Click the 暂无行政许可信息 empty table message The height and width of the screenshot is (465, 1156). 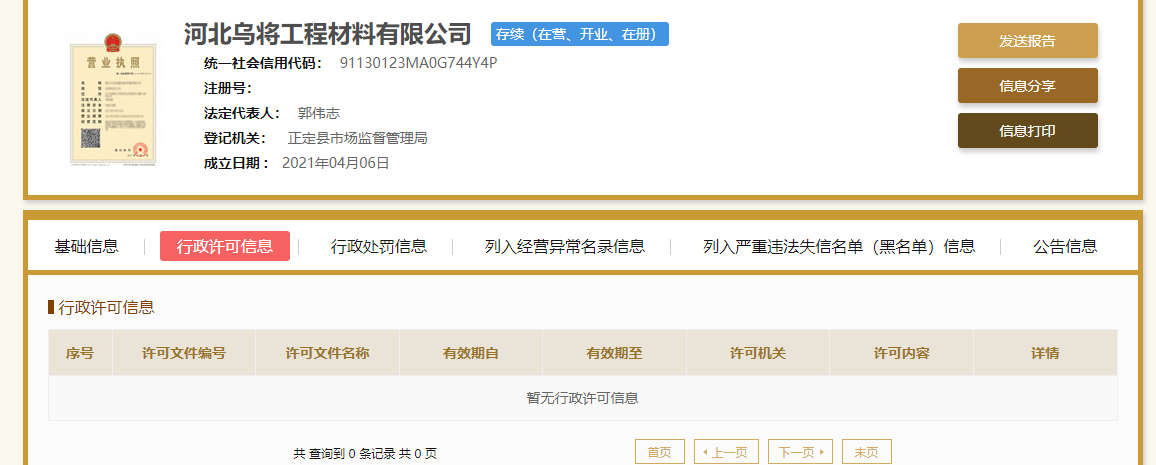[582, 399]
